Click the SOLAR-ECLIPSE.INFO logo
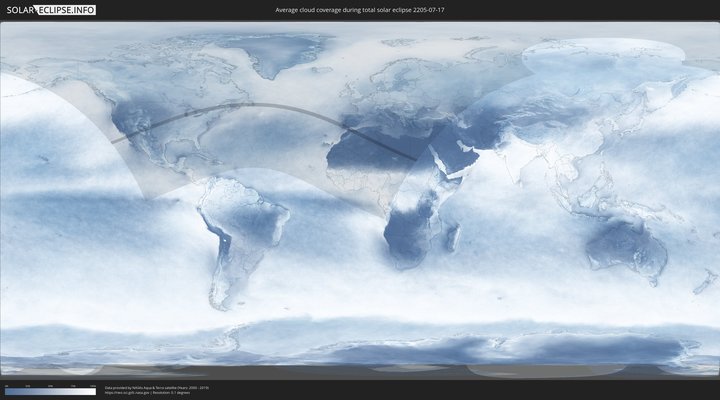 [x=51, y=10]
